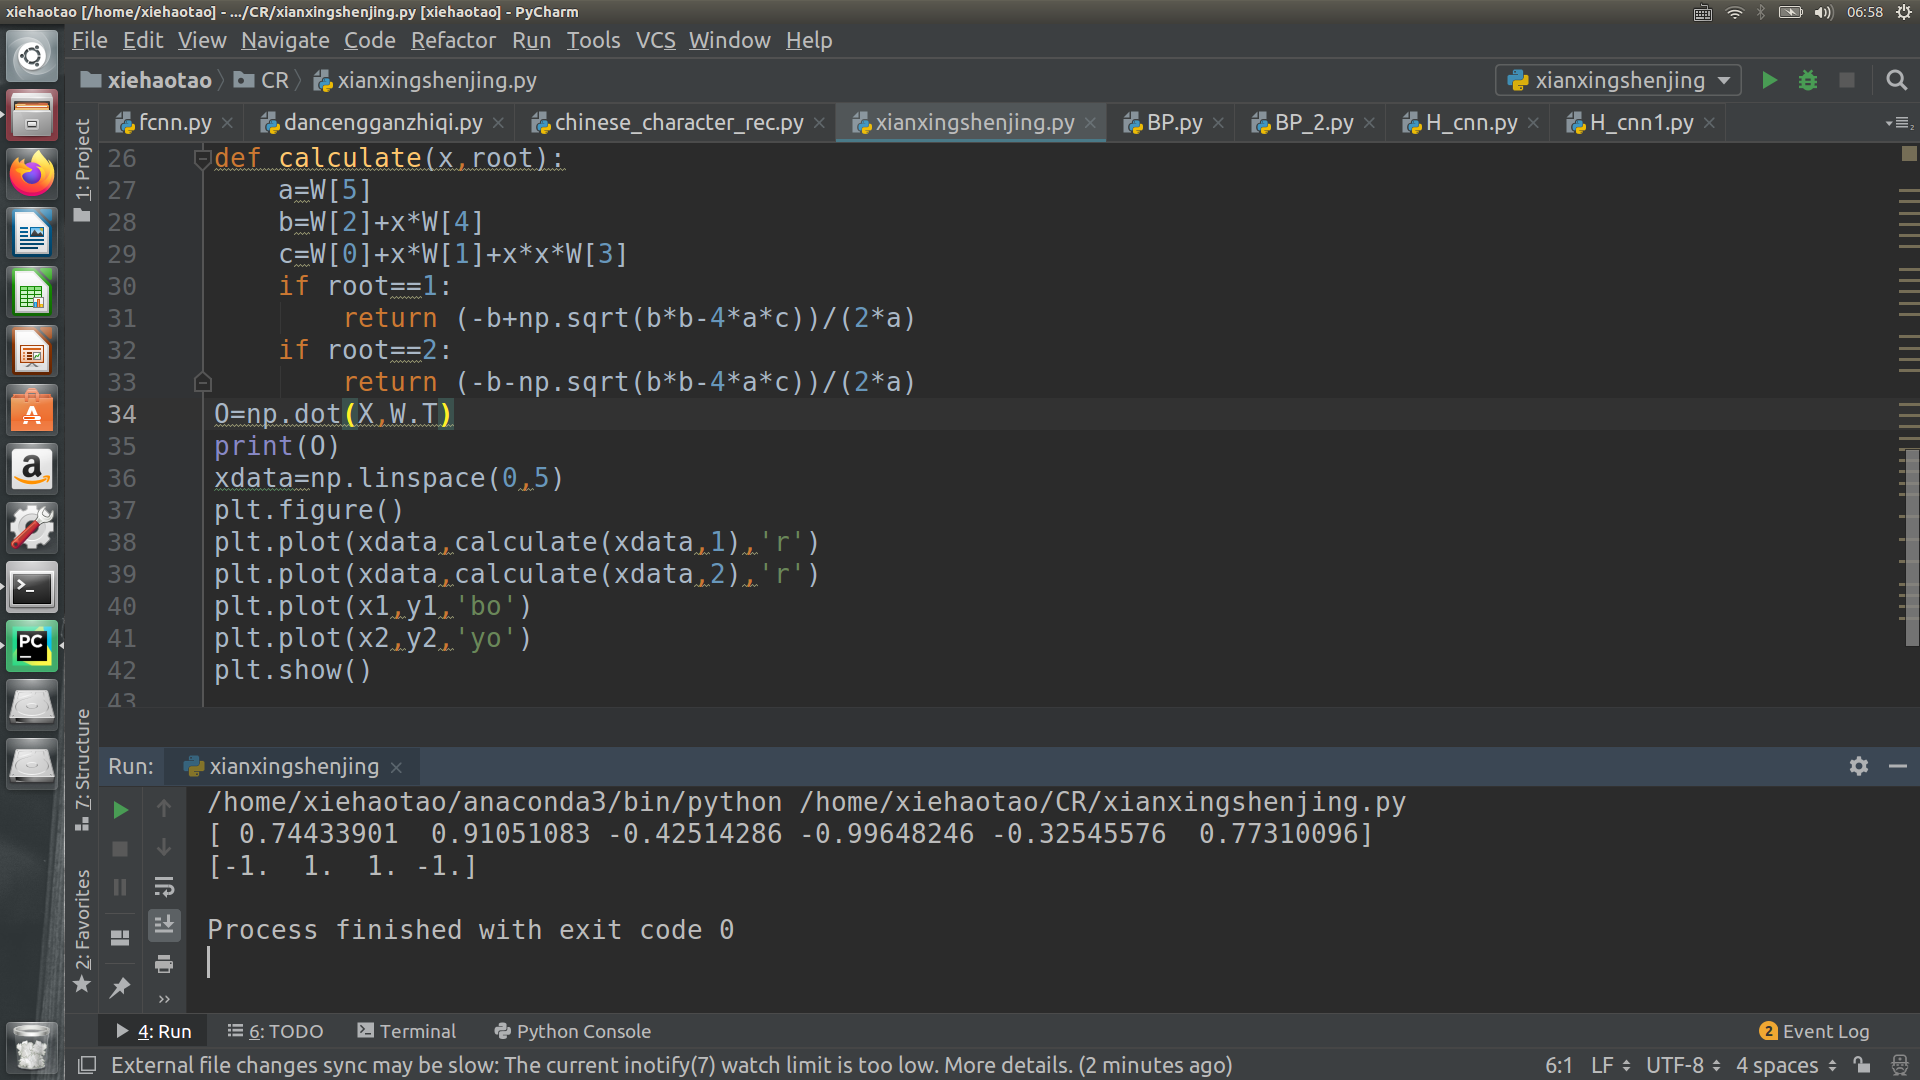Image resolution: width=1920 pixels, height=1080 pixels.
Task: Click the Rerun button in Run panel
Action: pos(120,810)
